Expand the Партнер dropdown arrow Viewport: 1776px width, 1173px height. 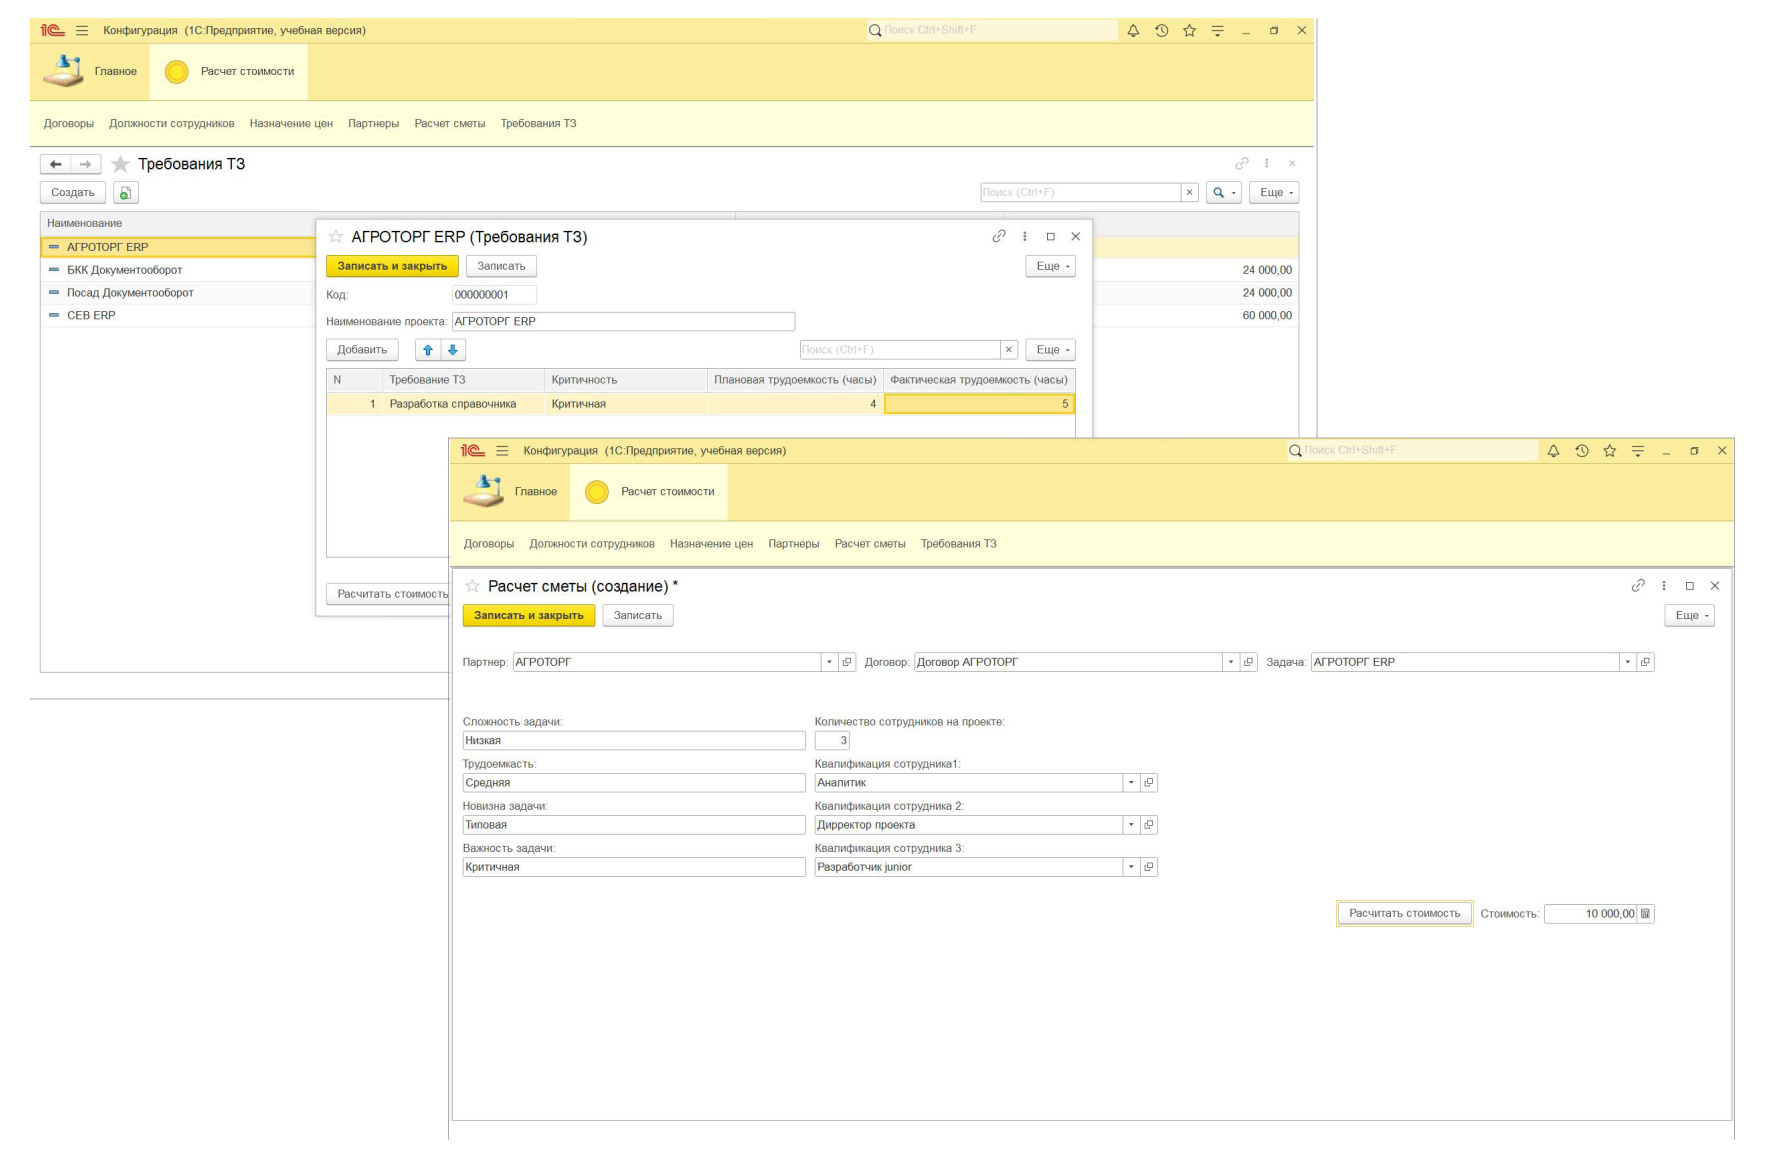tap(829, 662)
